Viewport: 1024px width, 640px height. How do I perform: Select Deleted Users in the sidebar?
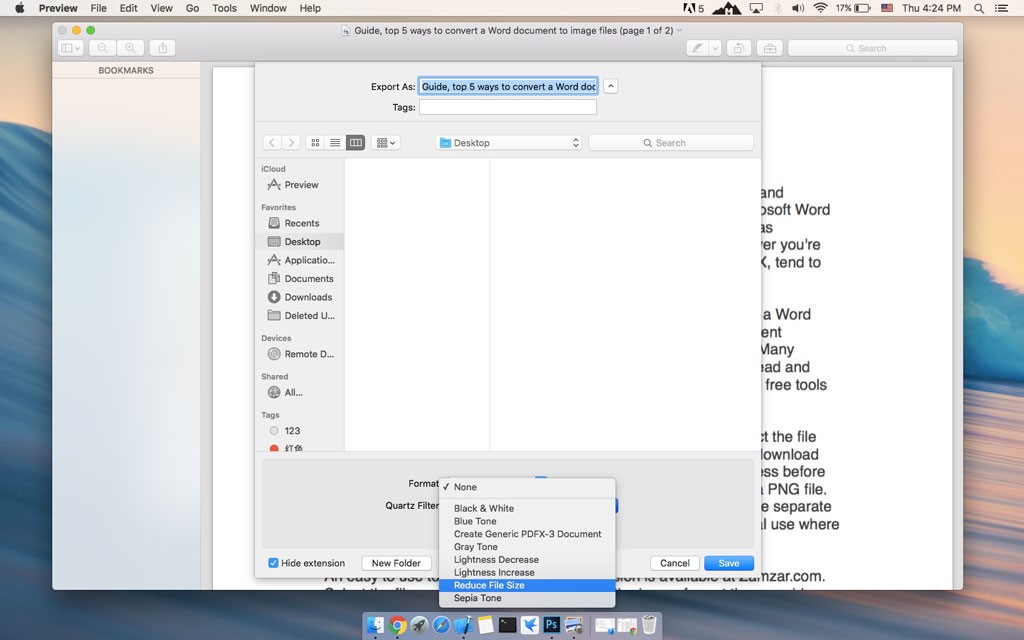(299, 315)
